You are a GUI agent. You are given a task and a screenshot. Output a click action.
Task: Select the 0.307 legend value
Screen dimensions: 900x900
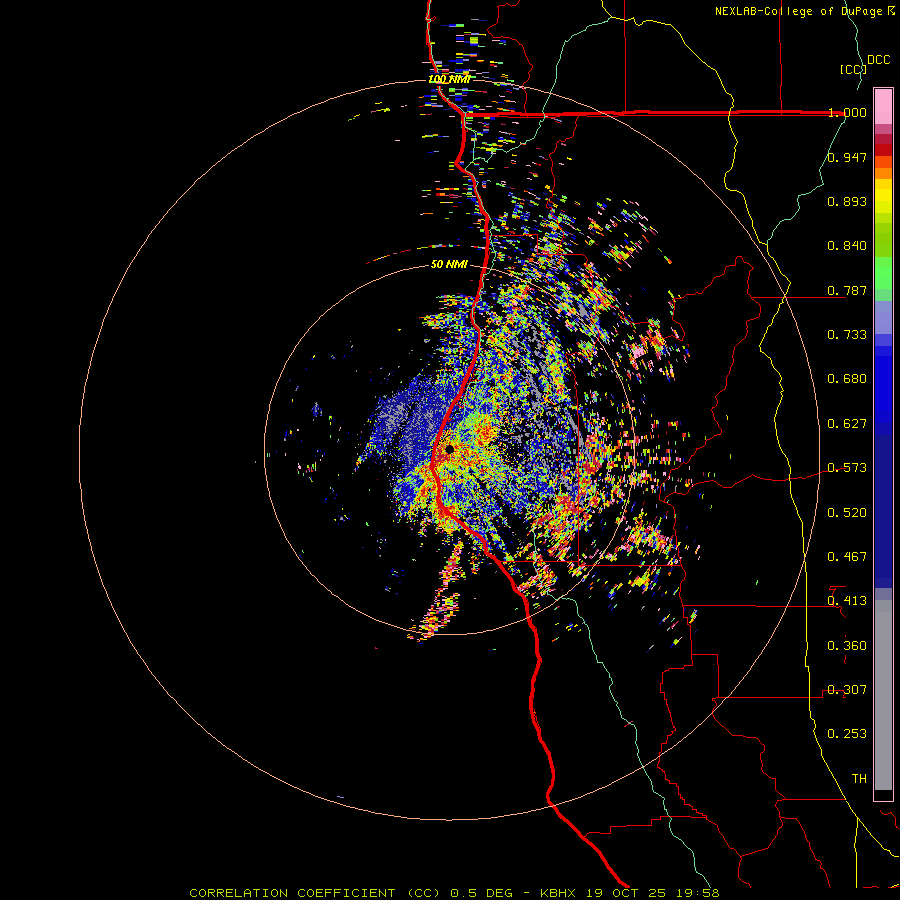tap(847, 690)
